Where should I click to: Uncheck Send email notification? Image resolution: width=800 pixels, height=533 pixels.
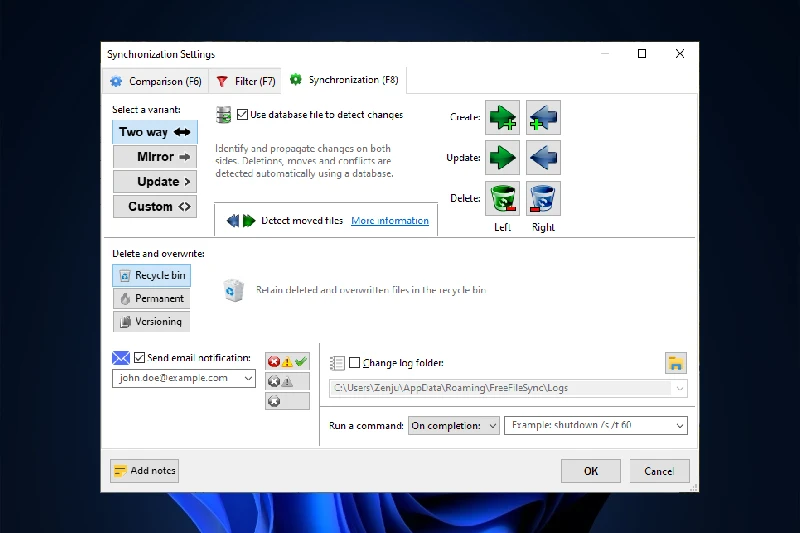click(x=139, y=358)
